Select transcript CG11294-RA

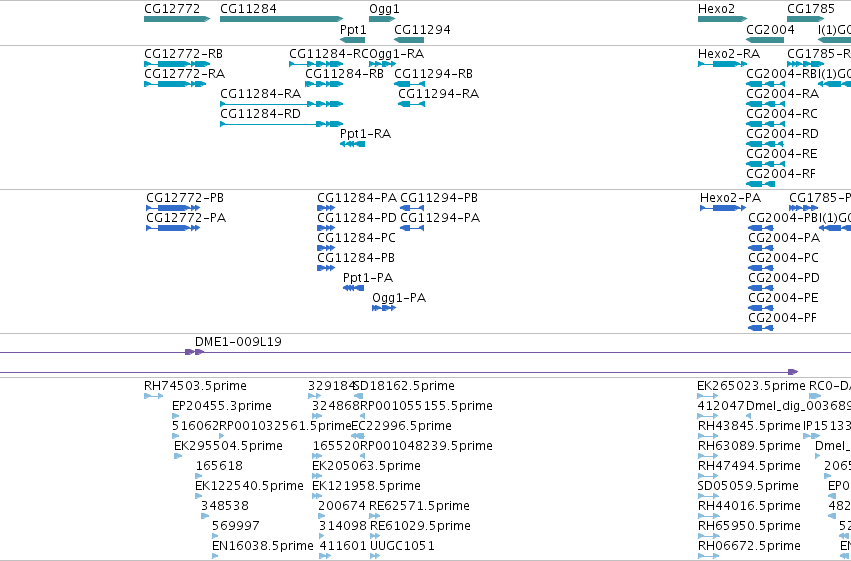tap(411, 104)
